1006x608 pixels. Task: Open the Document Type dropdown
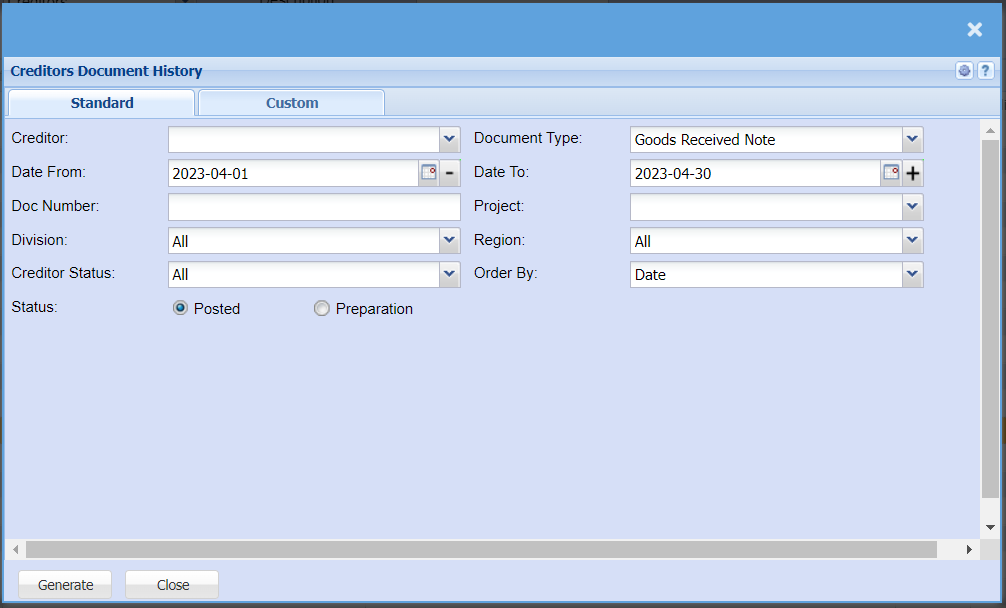pyautogui.click(x=911, y=139)
